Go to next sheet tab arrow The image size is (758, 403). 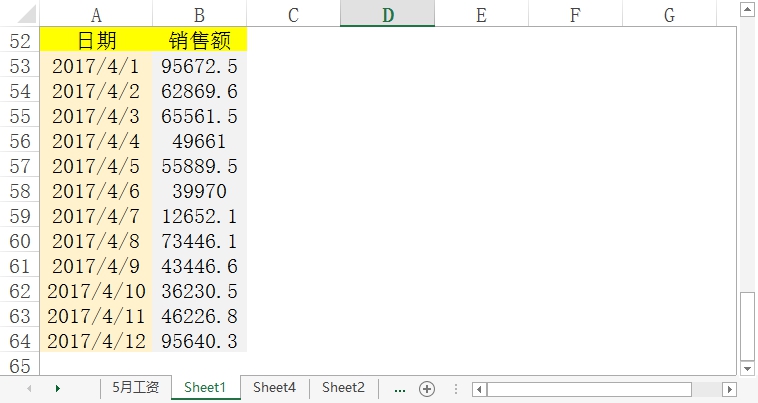click(x=58, y=388)
